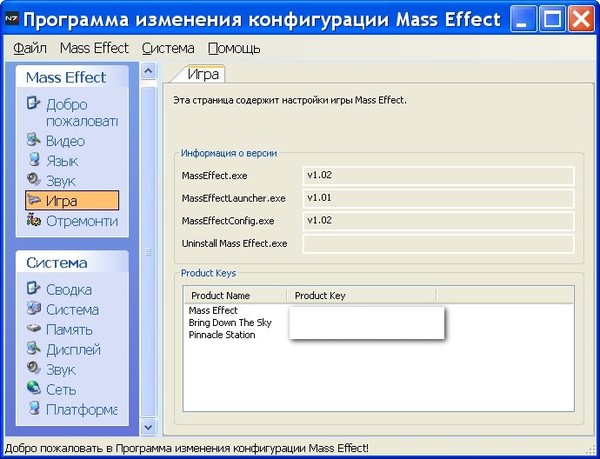Collapse the Система sidebar group header

72,262
